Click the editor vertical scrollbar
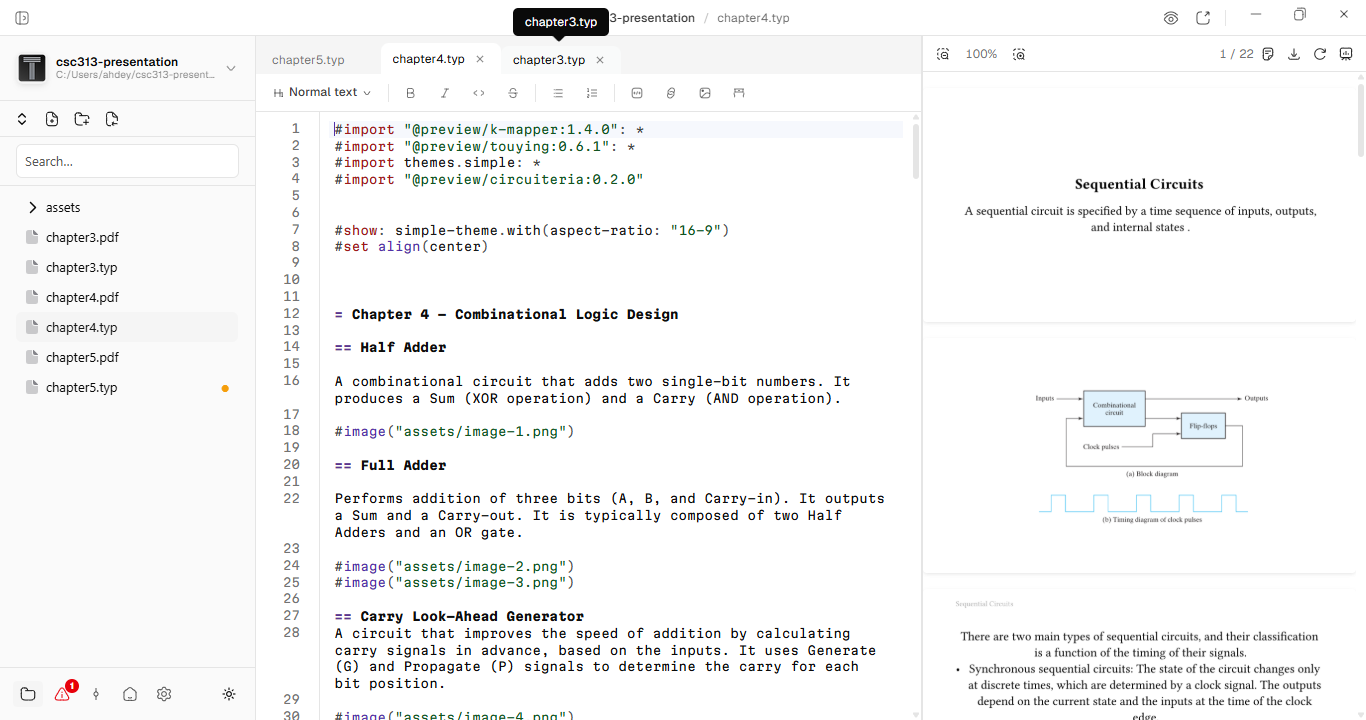The height and width of the screenshot is (720, 1366). (916, 150)
